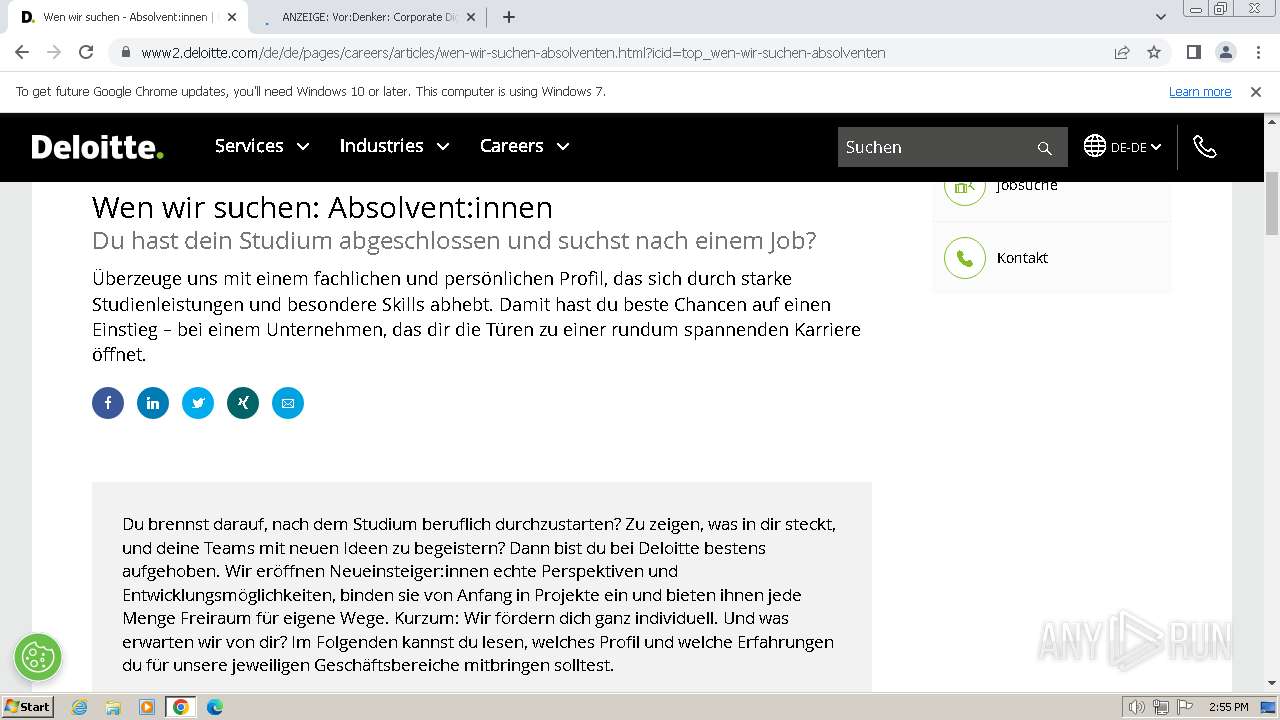Share the page on Twitter
This screenshot has width=1280, height=720.
coord(198,403)
